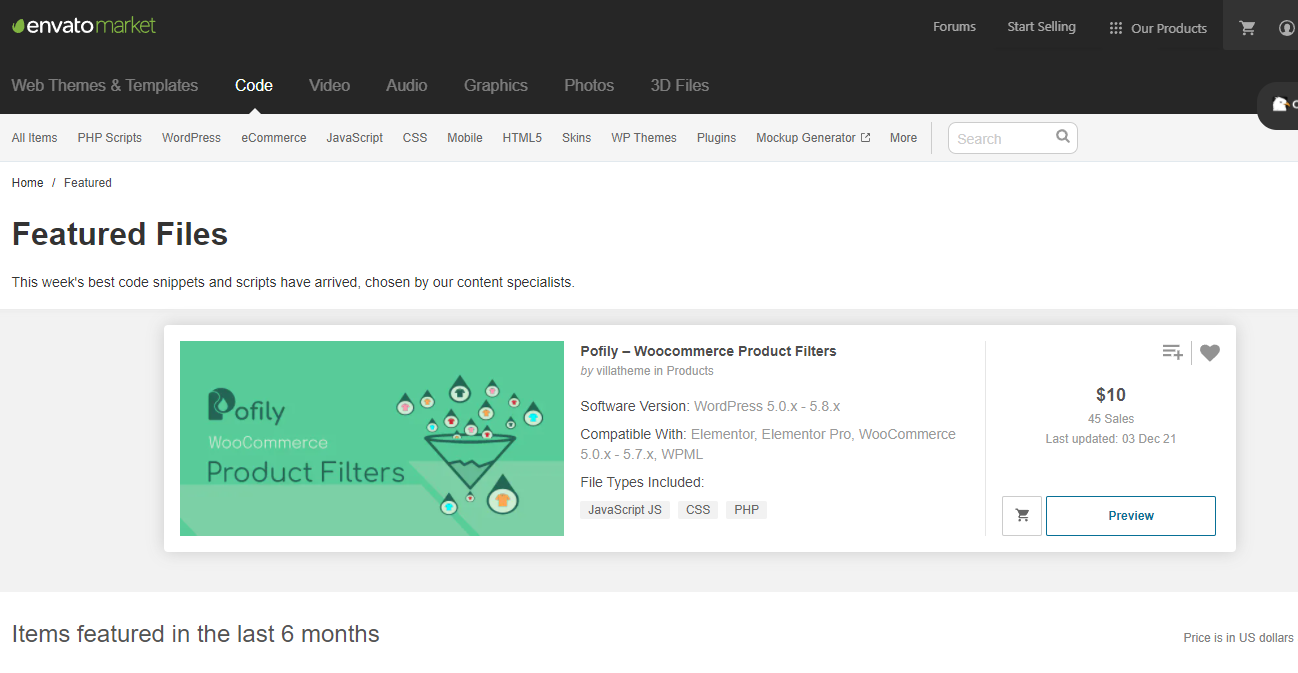Open Mockup Generator external link
Image resolution: width=1298 pixels, height=673 pixels.
pyautogui.click(x=813, y=138)
